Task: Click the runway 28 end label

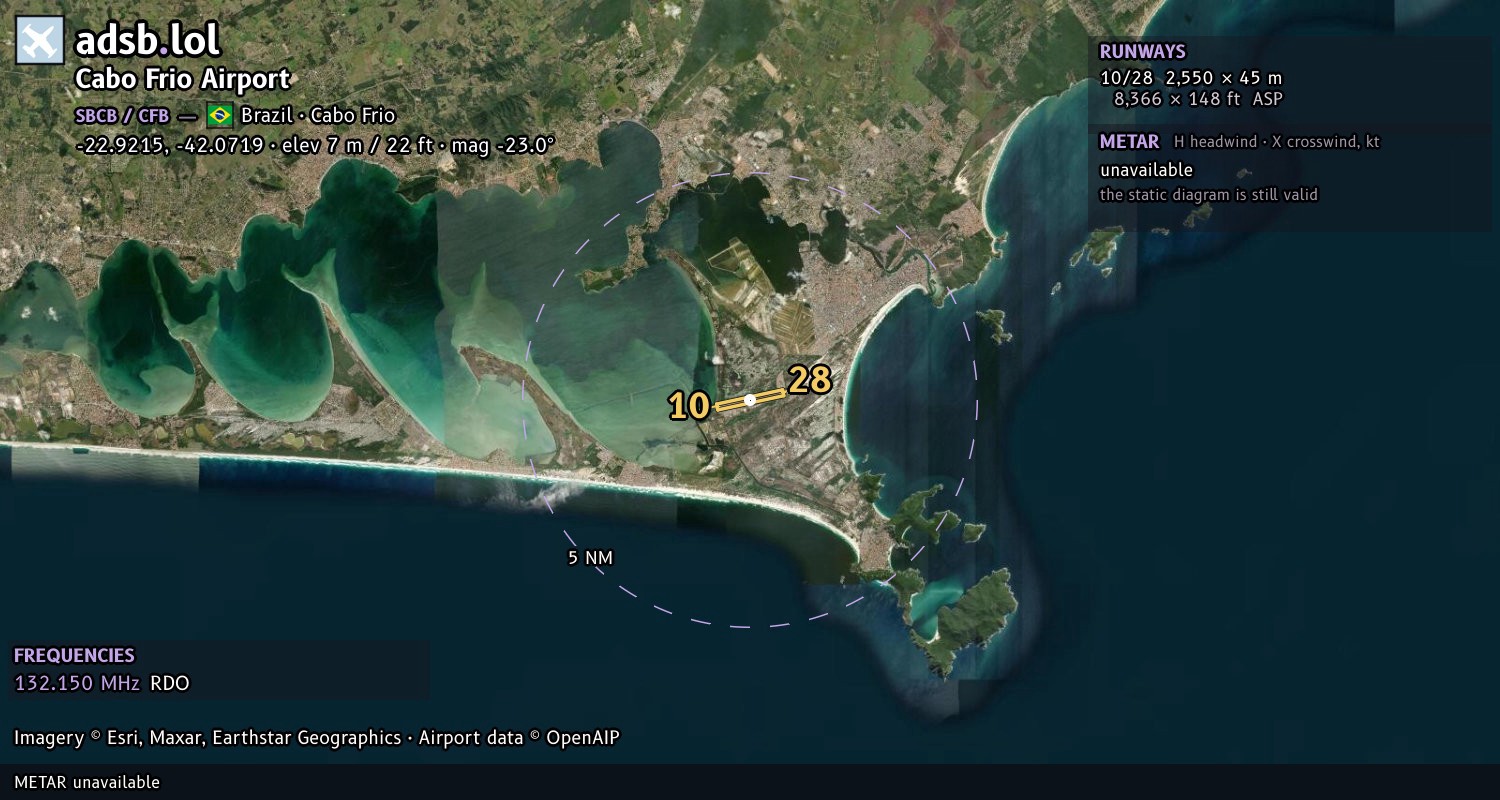Action: pyautogui.click(x=810, y=380)
